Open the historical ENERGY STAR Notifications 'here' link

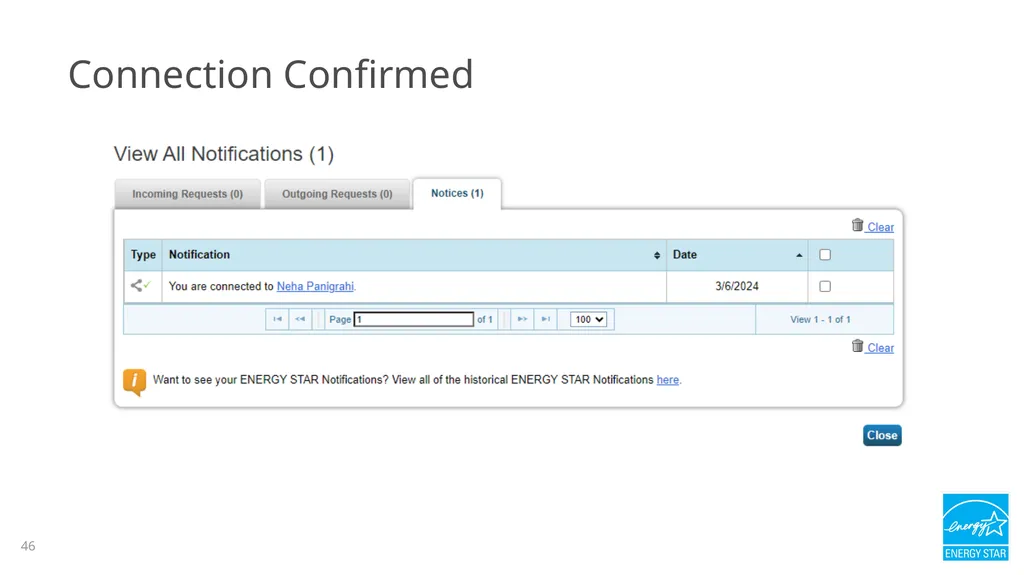(x=667, y=380)
